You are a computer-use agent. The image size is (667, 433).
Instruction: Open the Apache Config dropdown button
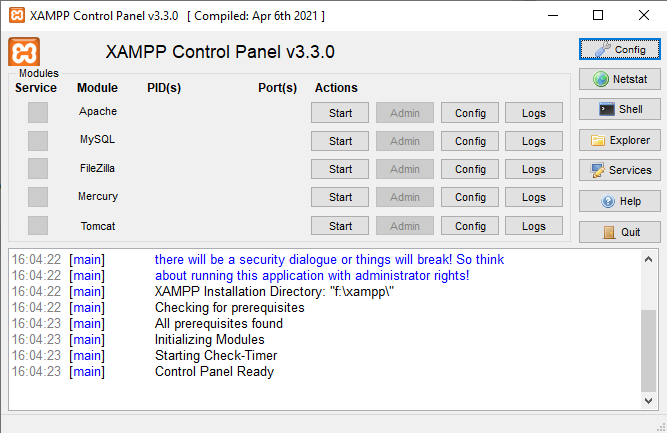coord(470,113)
